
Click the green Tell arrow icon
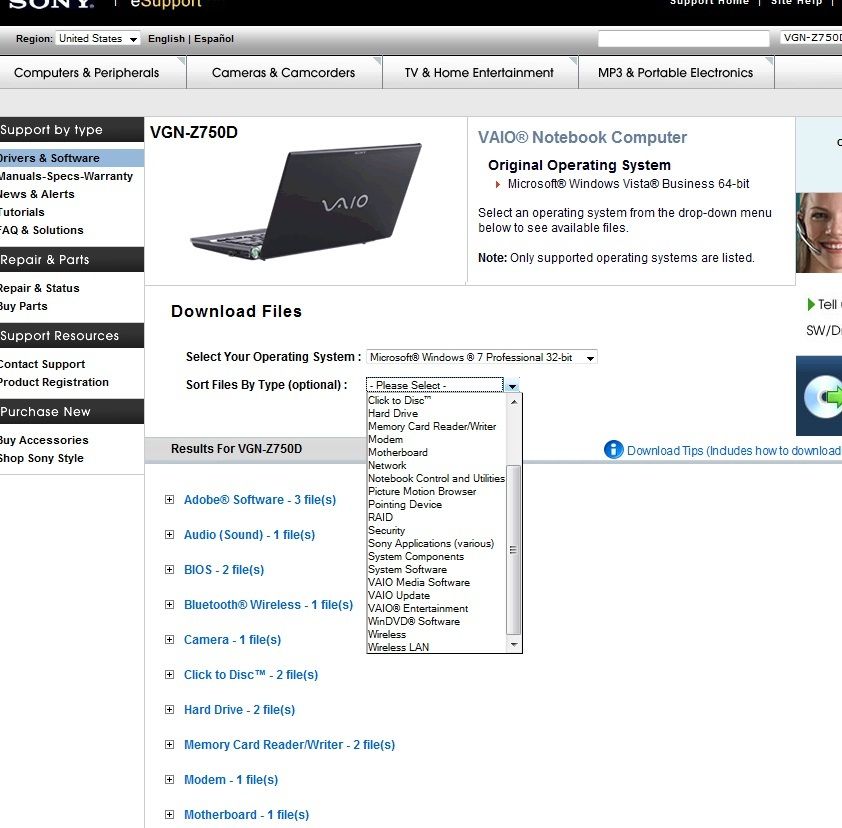coord(811,304)
